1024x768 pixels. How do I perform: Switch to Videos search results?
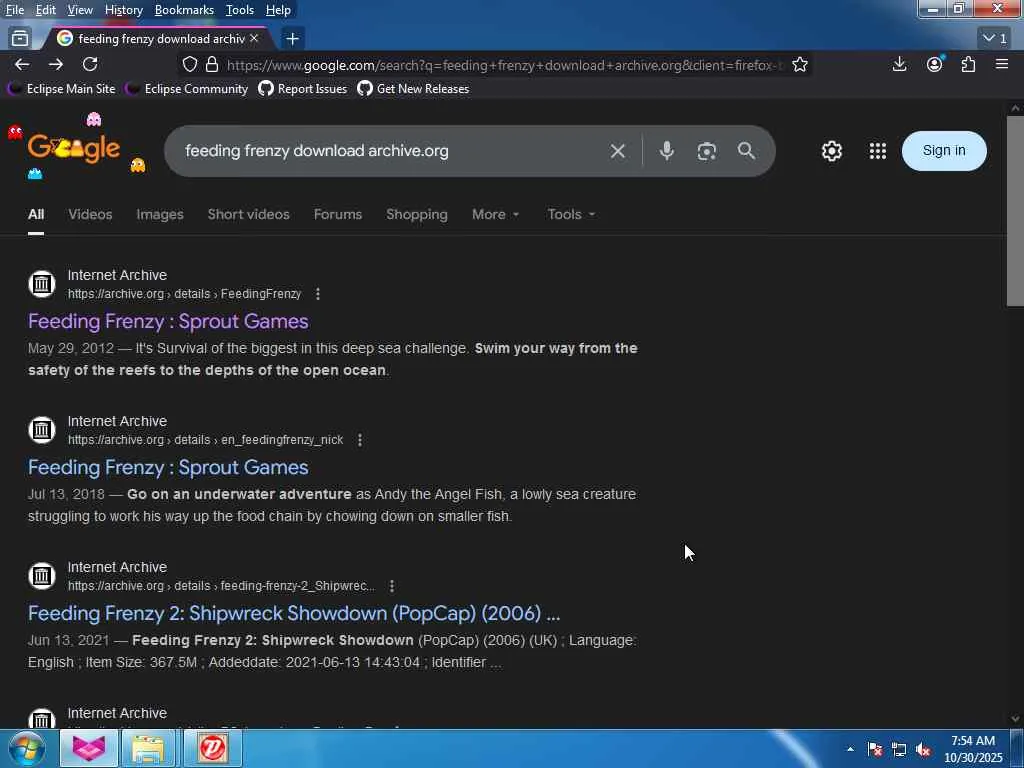(x=90, y=214)
